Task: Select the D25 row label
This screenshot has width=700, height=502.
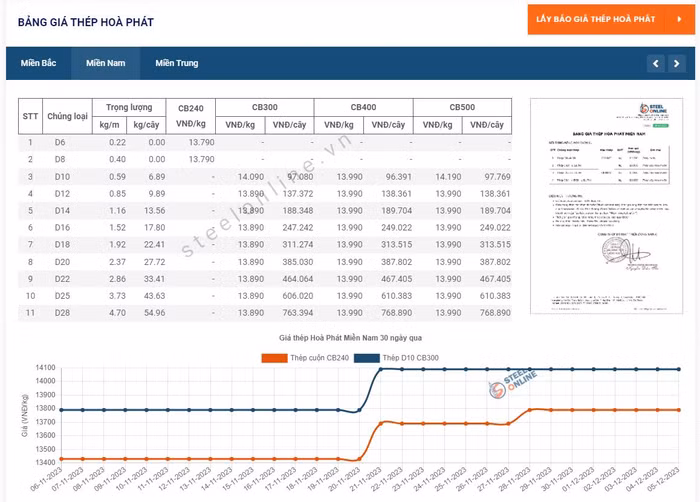Action: tap(62, 296)
